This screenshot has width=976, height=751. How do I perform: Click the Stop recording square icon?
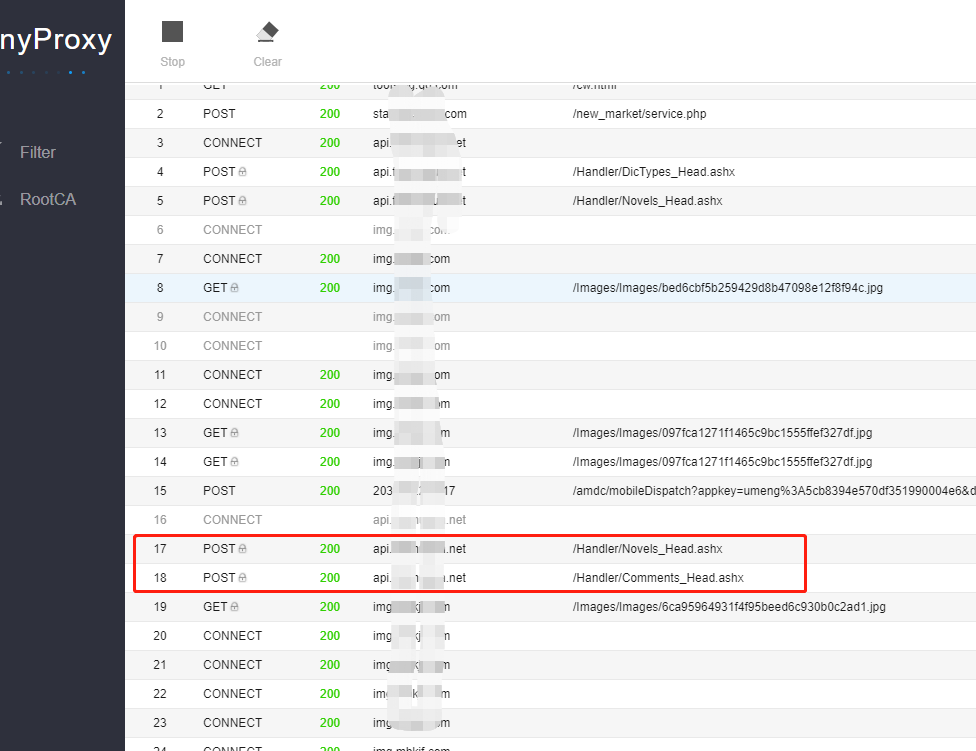pos(172,32)
